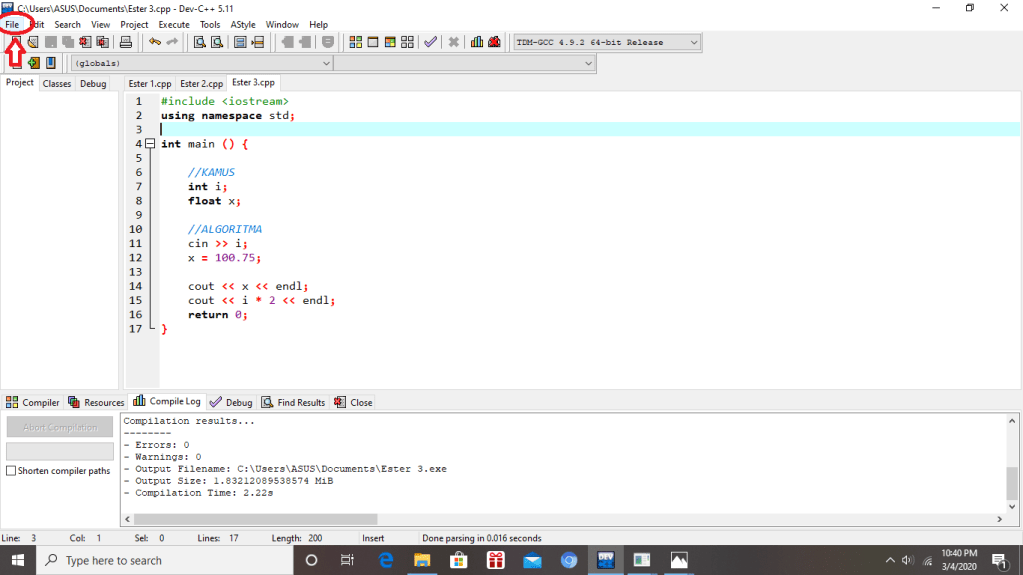Switch to the Ester 1.cpp editor tab
Viewport: 1023px width, 575px height.
tap(150, 84)
